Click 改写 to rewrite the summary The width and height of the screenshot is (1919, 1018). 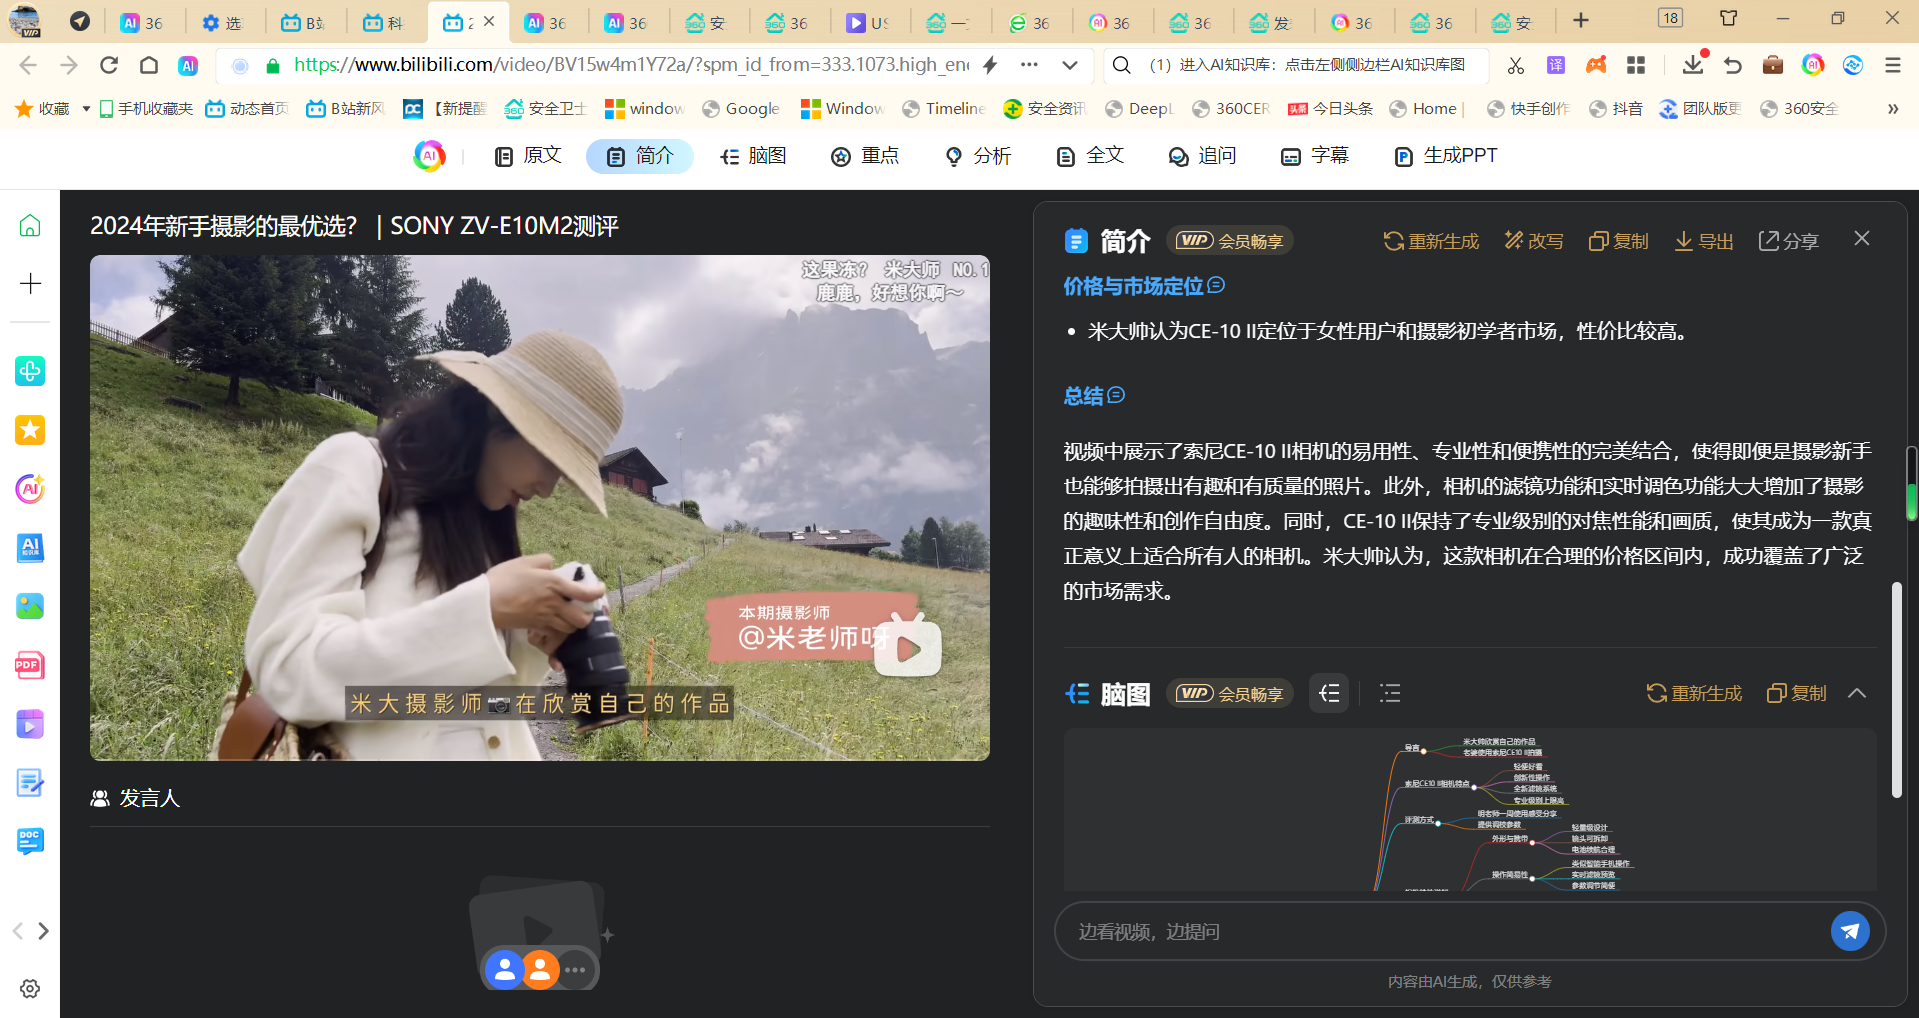[x=1534, y=241]
